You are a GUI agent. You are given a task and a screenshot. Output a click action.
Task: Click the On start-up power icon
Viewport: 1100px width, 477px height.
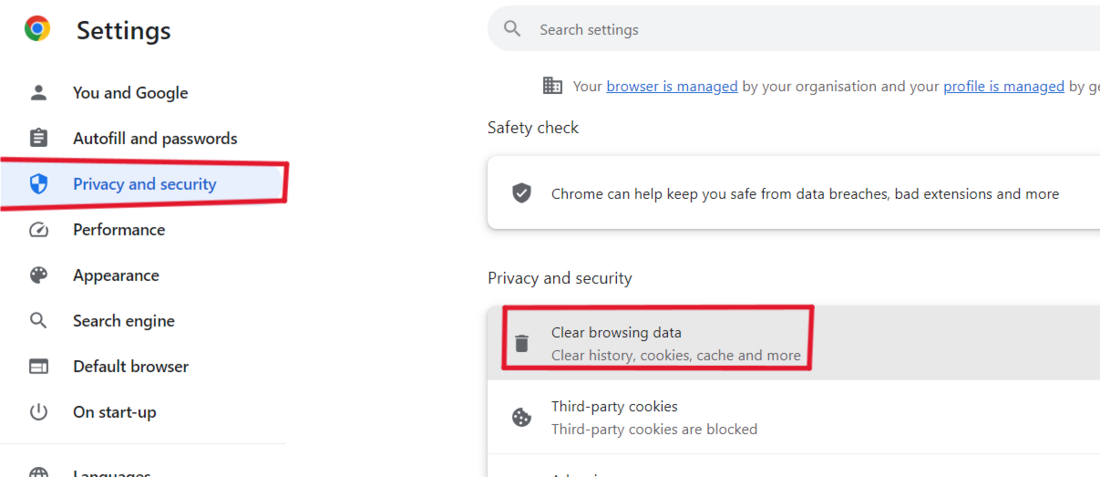click(x=39, y=412)
